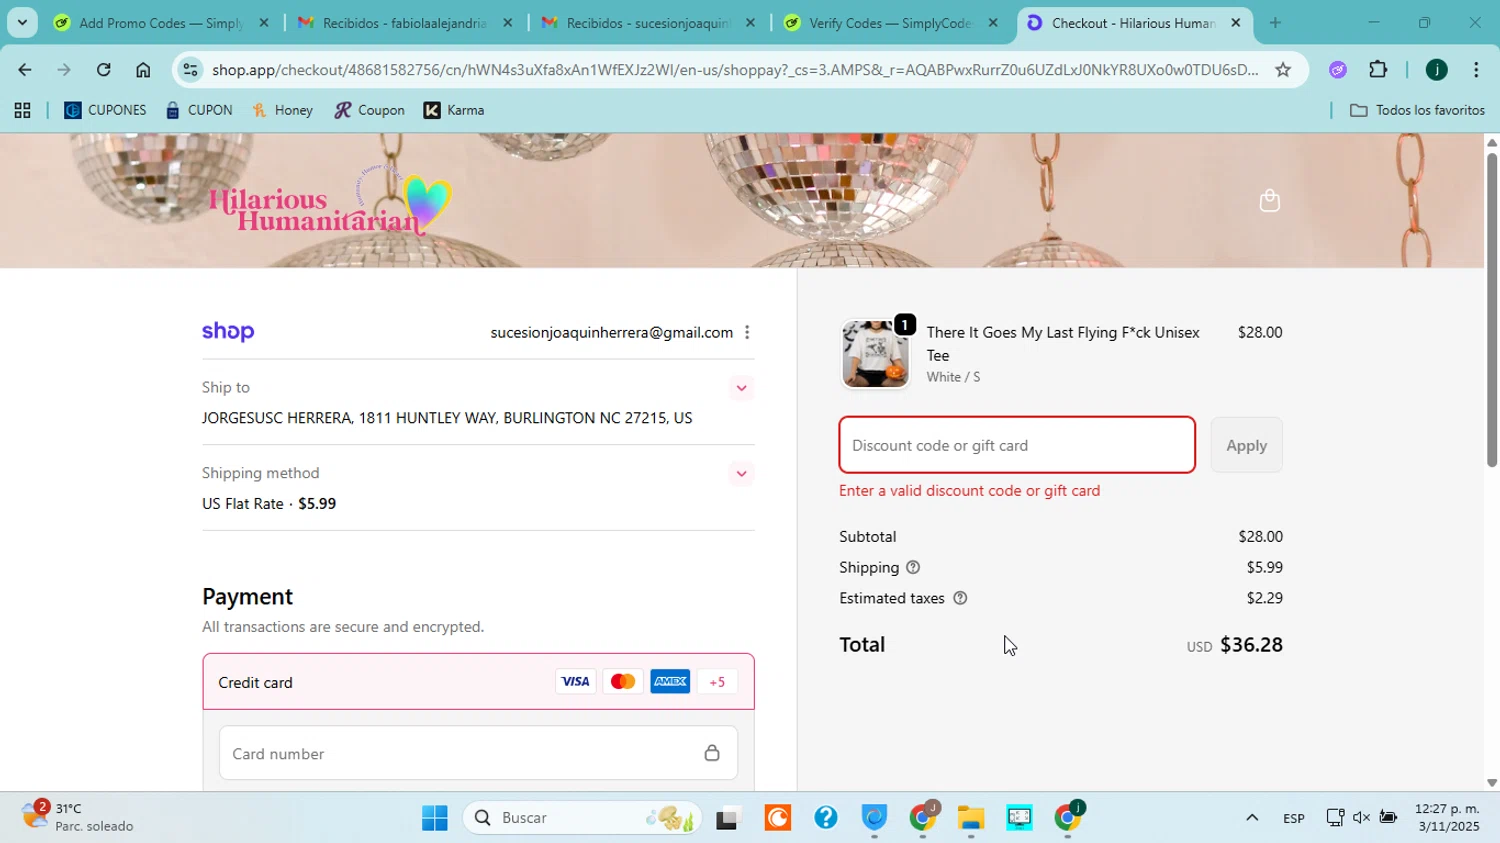
Task: Open the clock and date panel
Action: [x=1446, y=818]
